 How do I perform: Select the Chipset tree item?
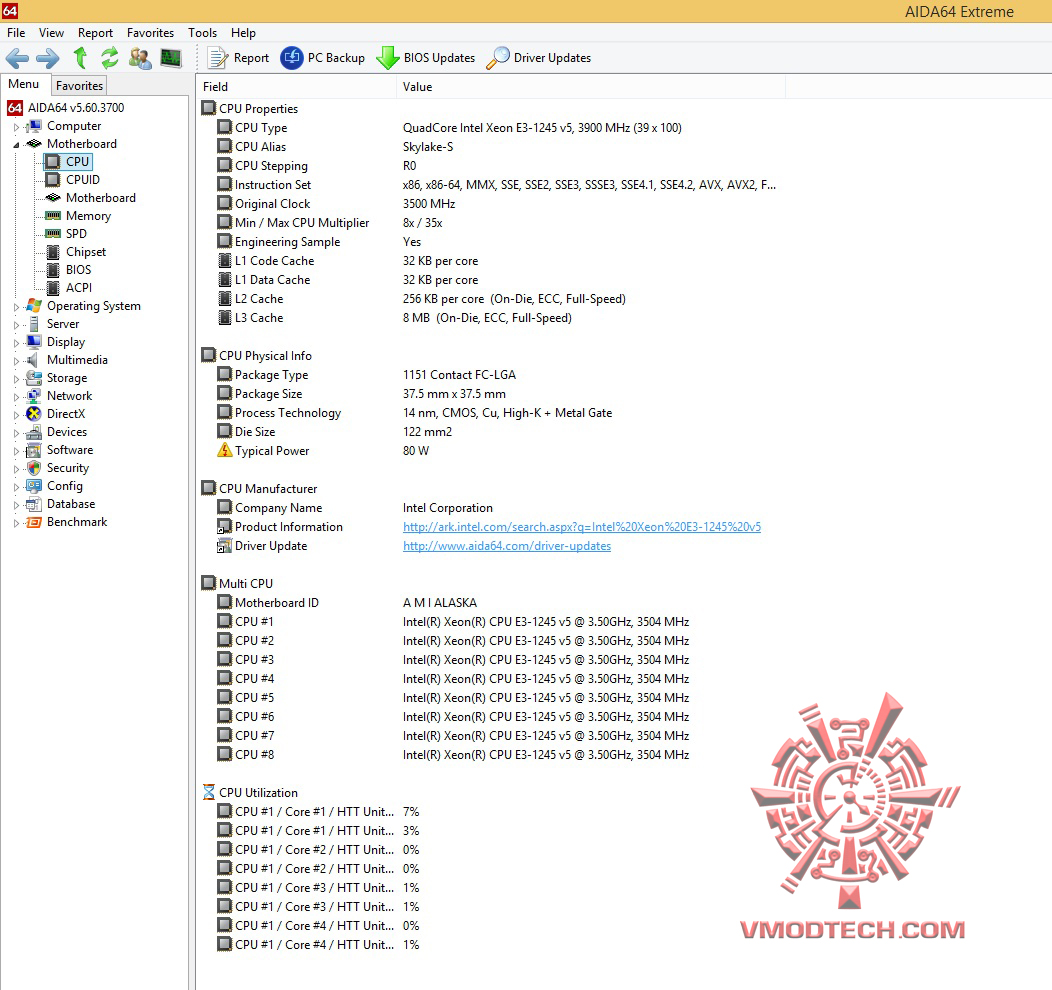[85, 252]
